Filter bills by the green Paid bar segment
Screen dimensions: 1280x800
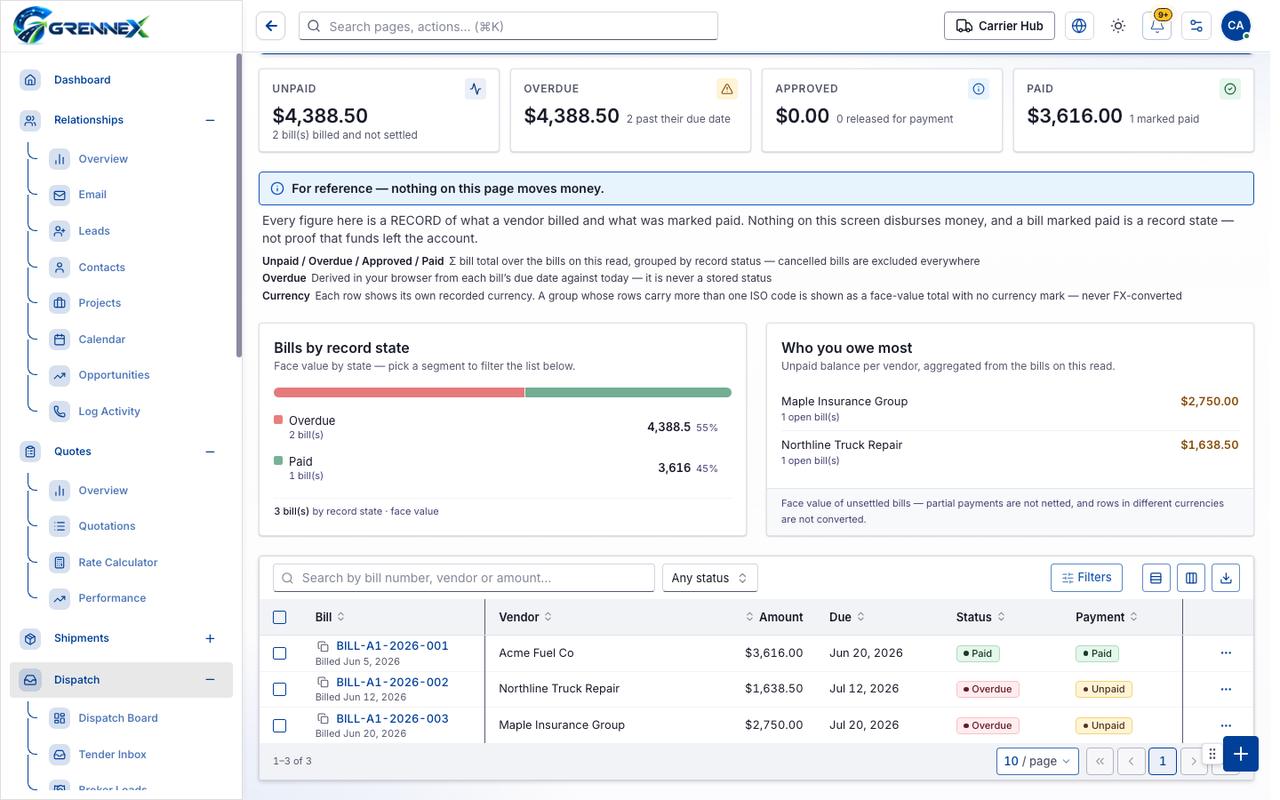point(628,393)
